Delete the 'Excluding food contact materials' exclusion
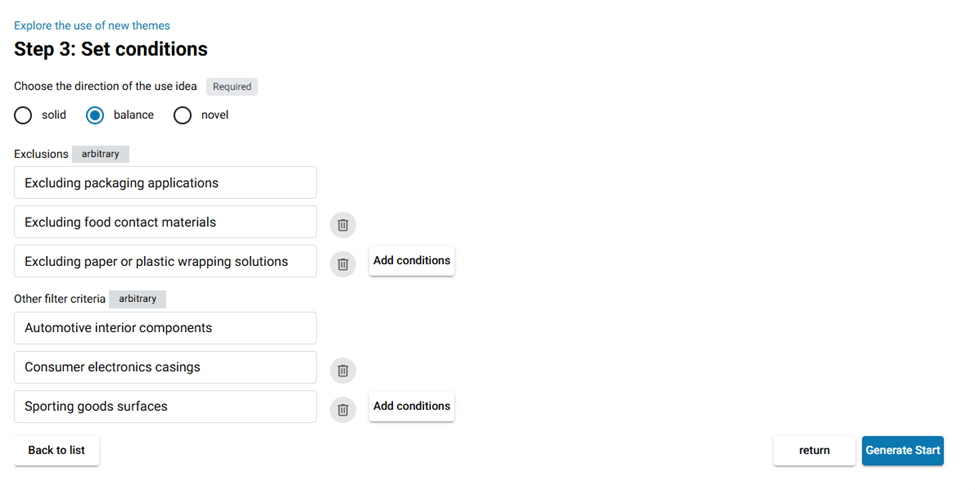This screenshot has width=975, height=490. coord(343,224)
